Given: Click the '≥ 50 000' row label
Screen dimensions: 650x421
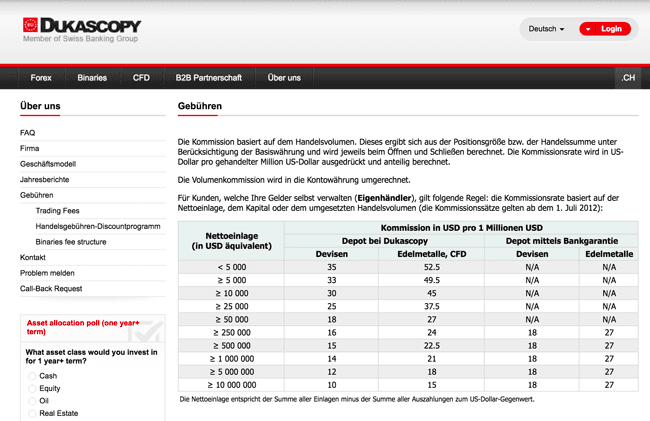Looking at the screenshot, I should (232, 319).
